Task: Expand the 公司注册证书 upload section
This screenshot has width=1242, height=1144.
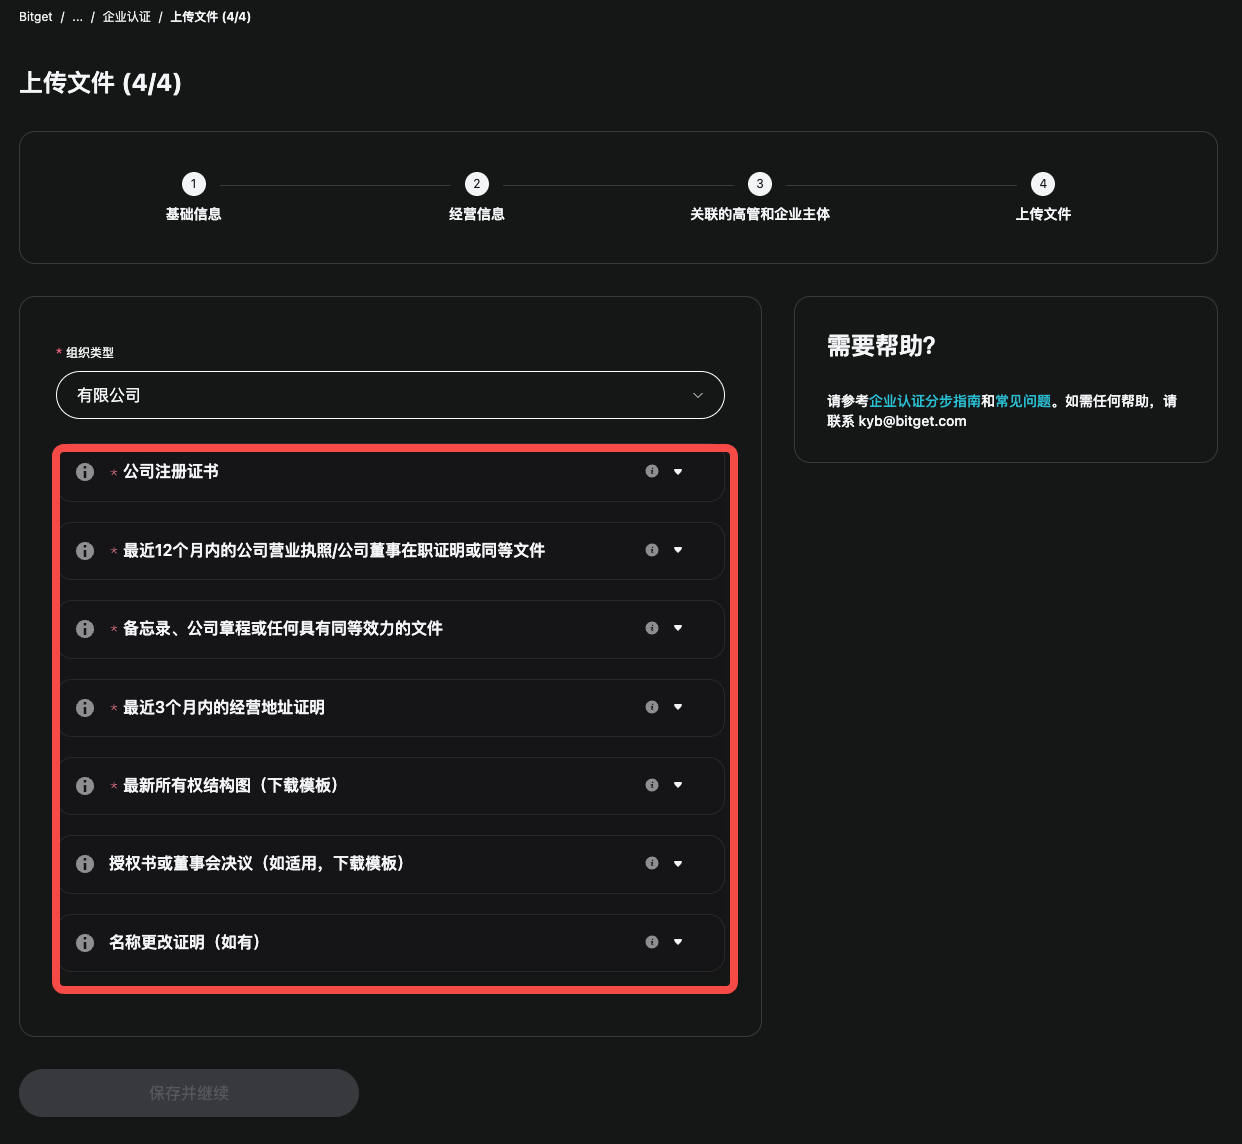Action: [x=678, y=471]
